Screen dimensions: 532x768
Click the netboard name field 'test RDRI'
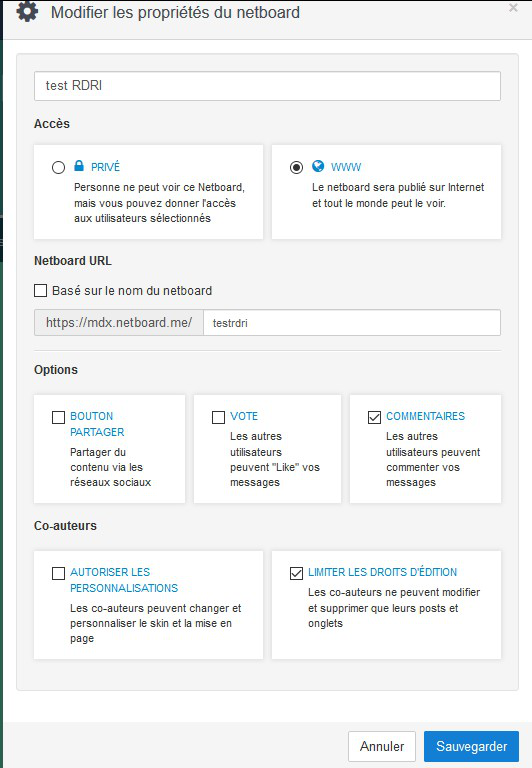tap(267, 86)
